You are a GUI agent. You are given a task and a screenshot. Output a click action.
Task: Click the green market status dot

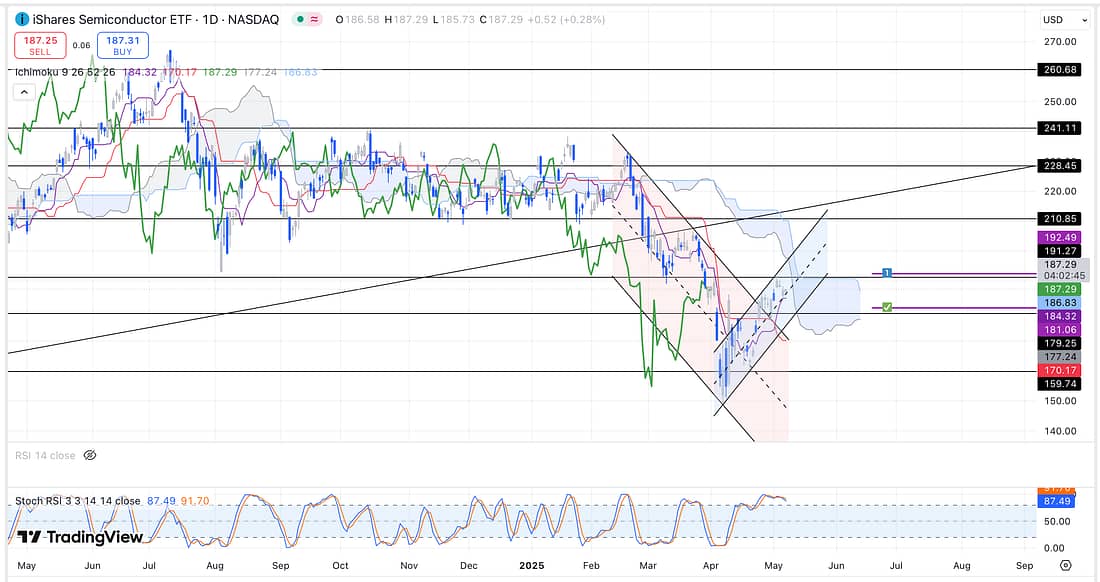[300, 20]
